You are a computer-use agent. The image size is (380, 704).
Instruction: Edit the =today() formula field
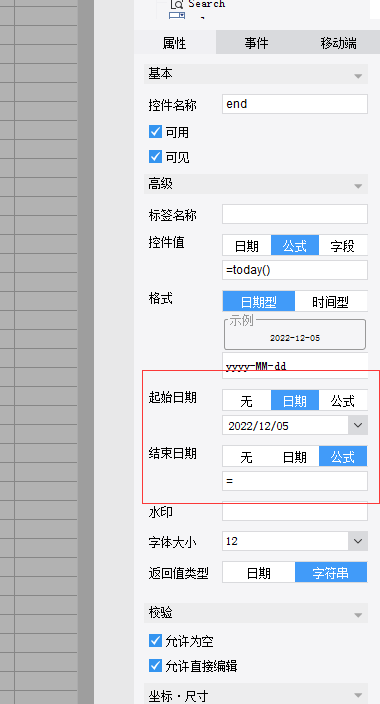coord(295,270)
